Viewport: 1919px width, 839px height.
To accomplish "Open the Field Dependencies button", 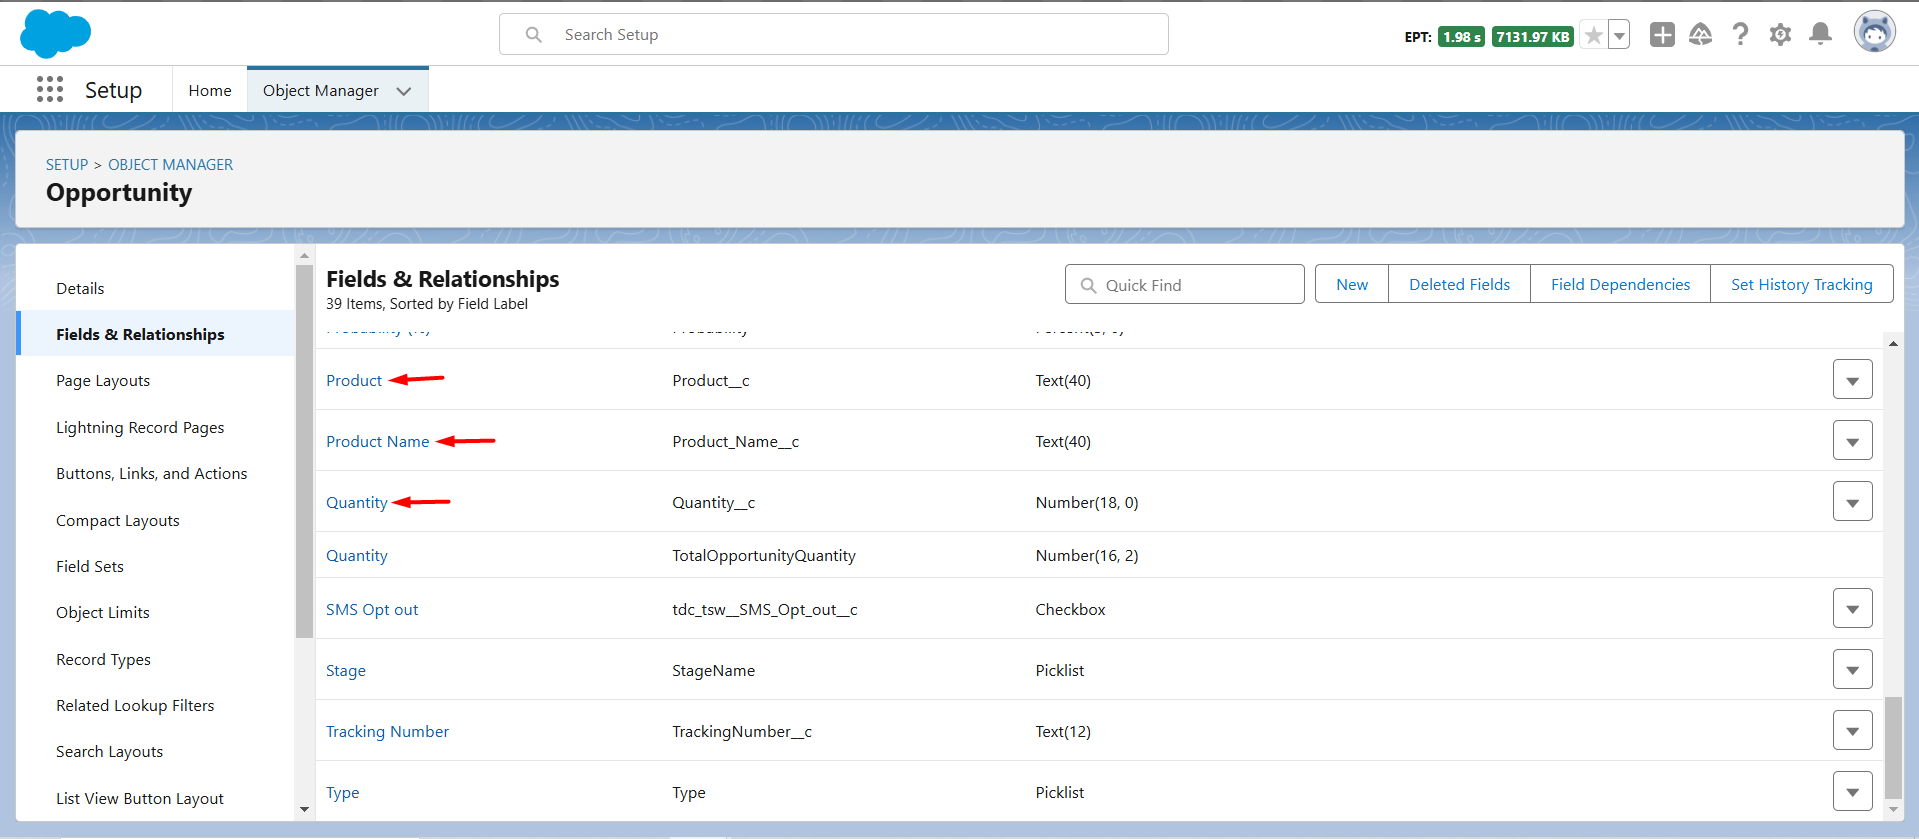I will click(1621, 285).
